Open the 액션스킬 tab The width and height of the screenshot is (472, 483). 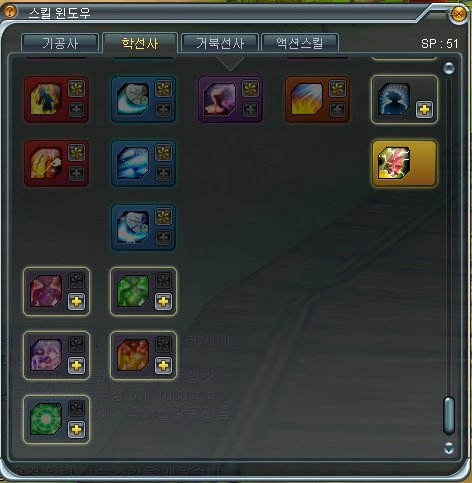click(x=300, y=43)
